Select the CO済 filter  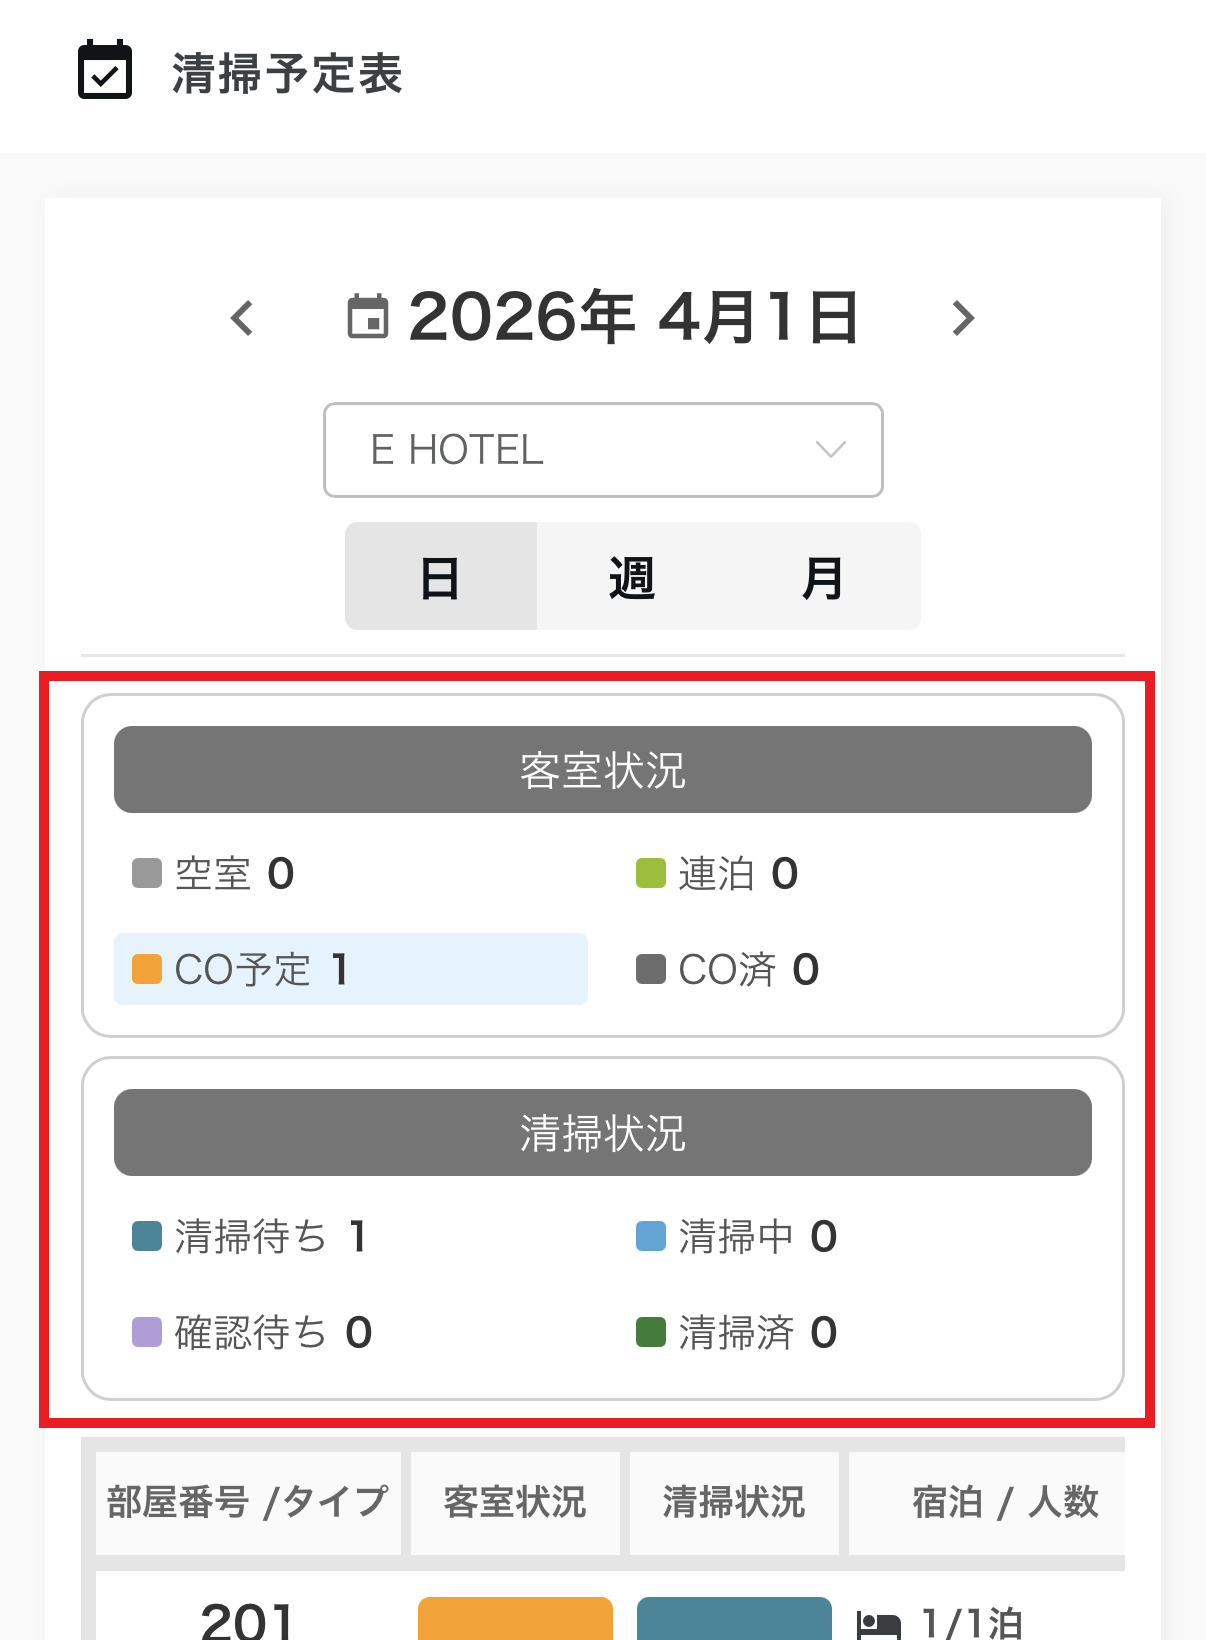728,969
